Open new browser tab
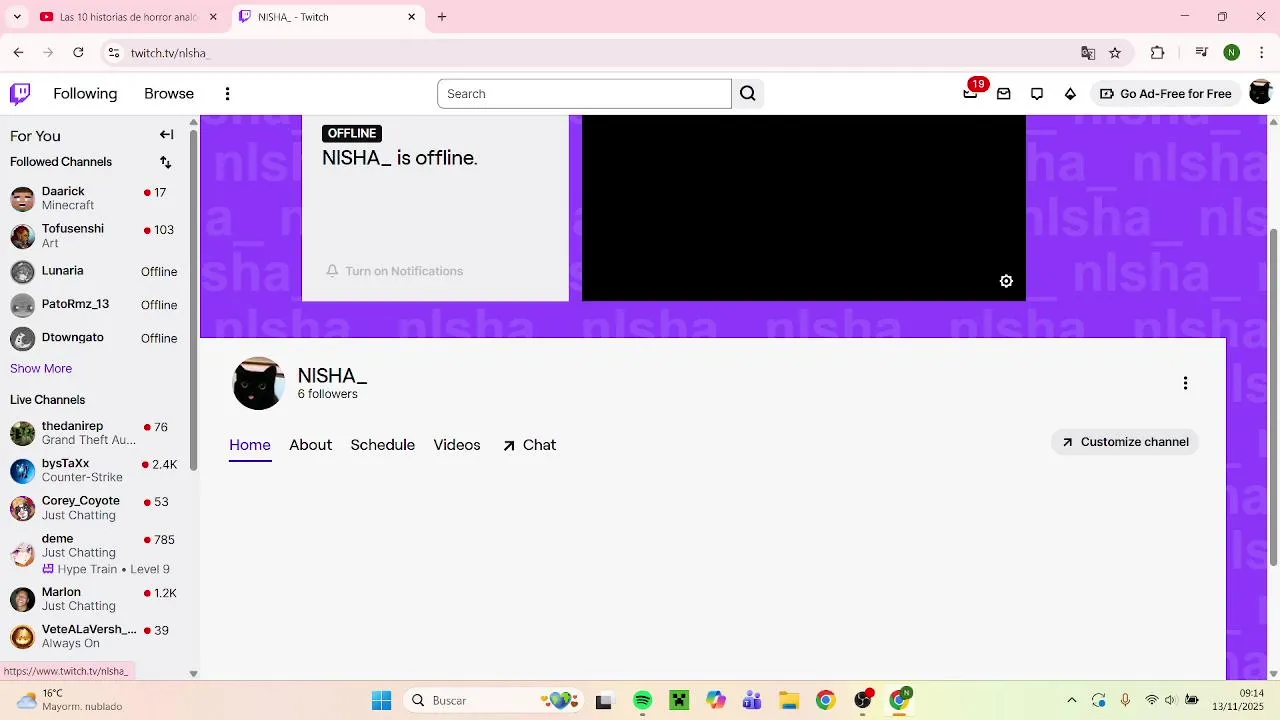 442,17
